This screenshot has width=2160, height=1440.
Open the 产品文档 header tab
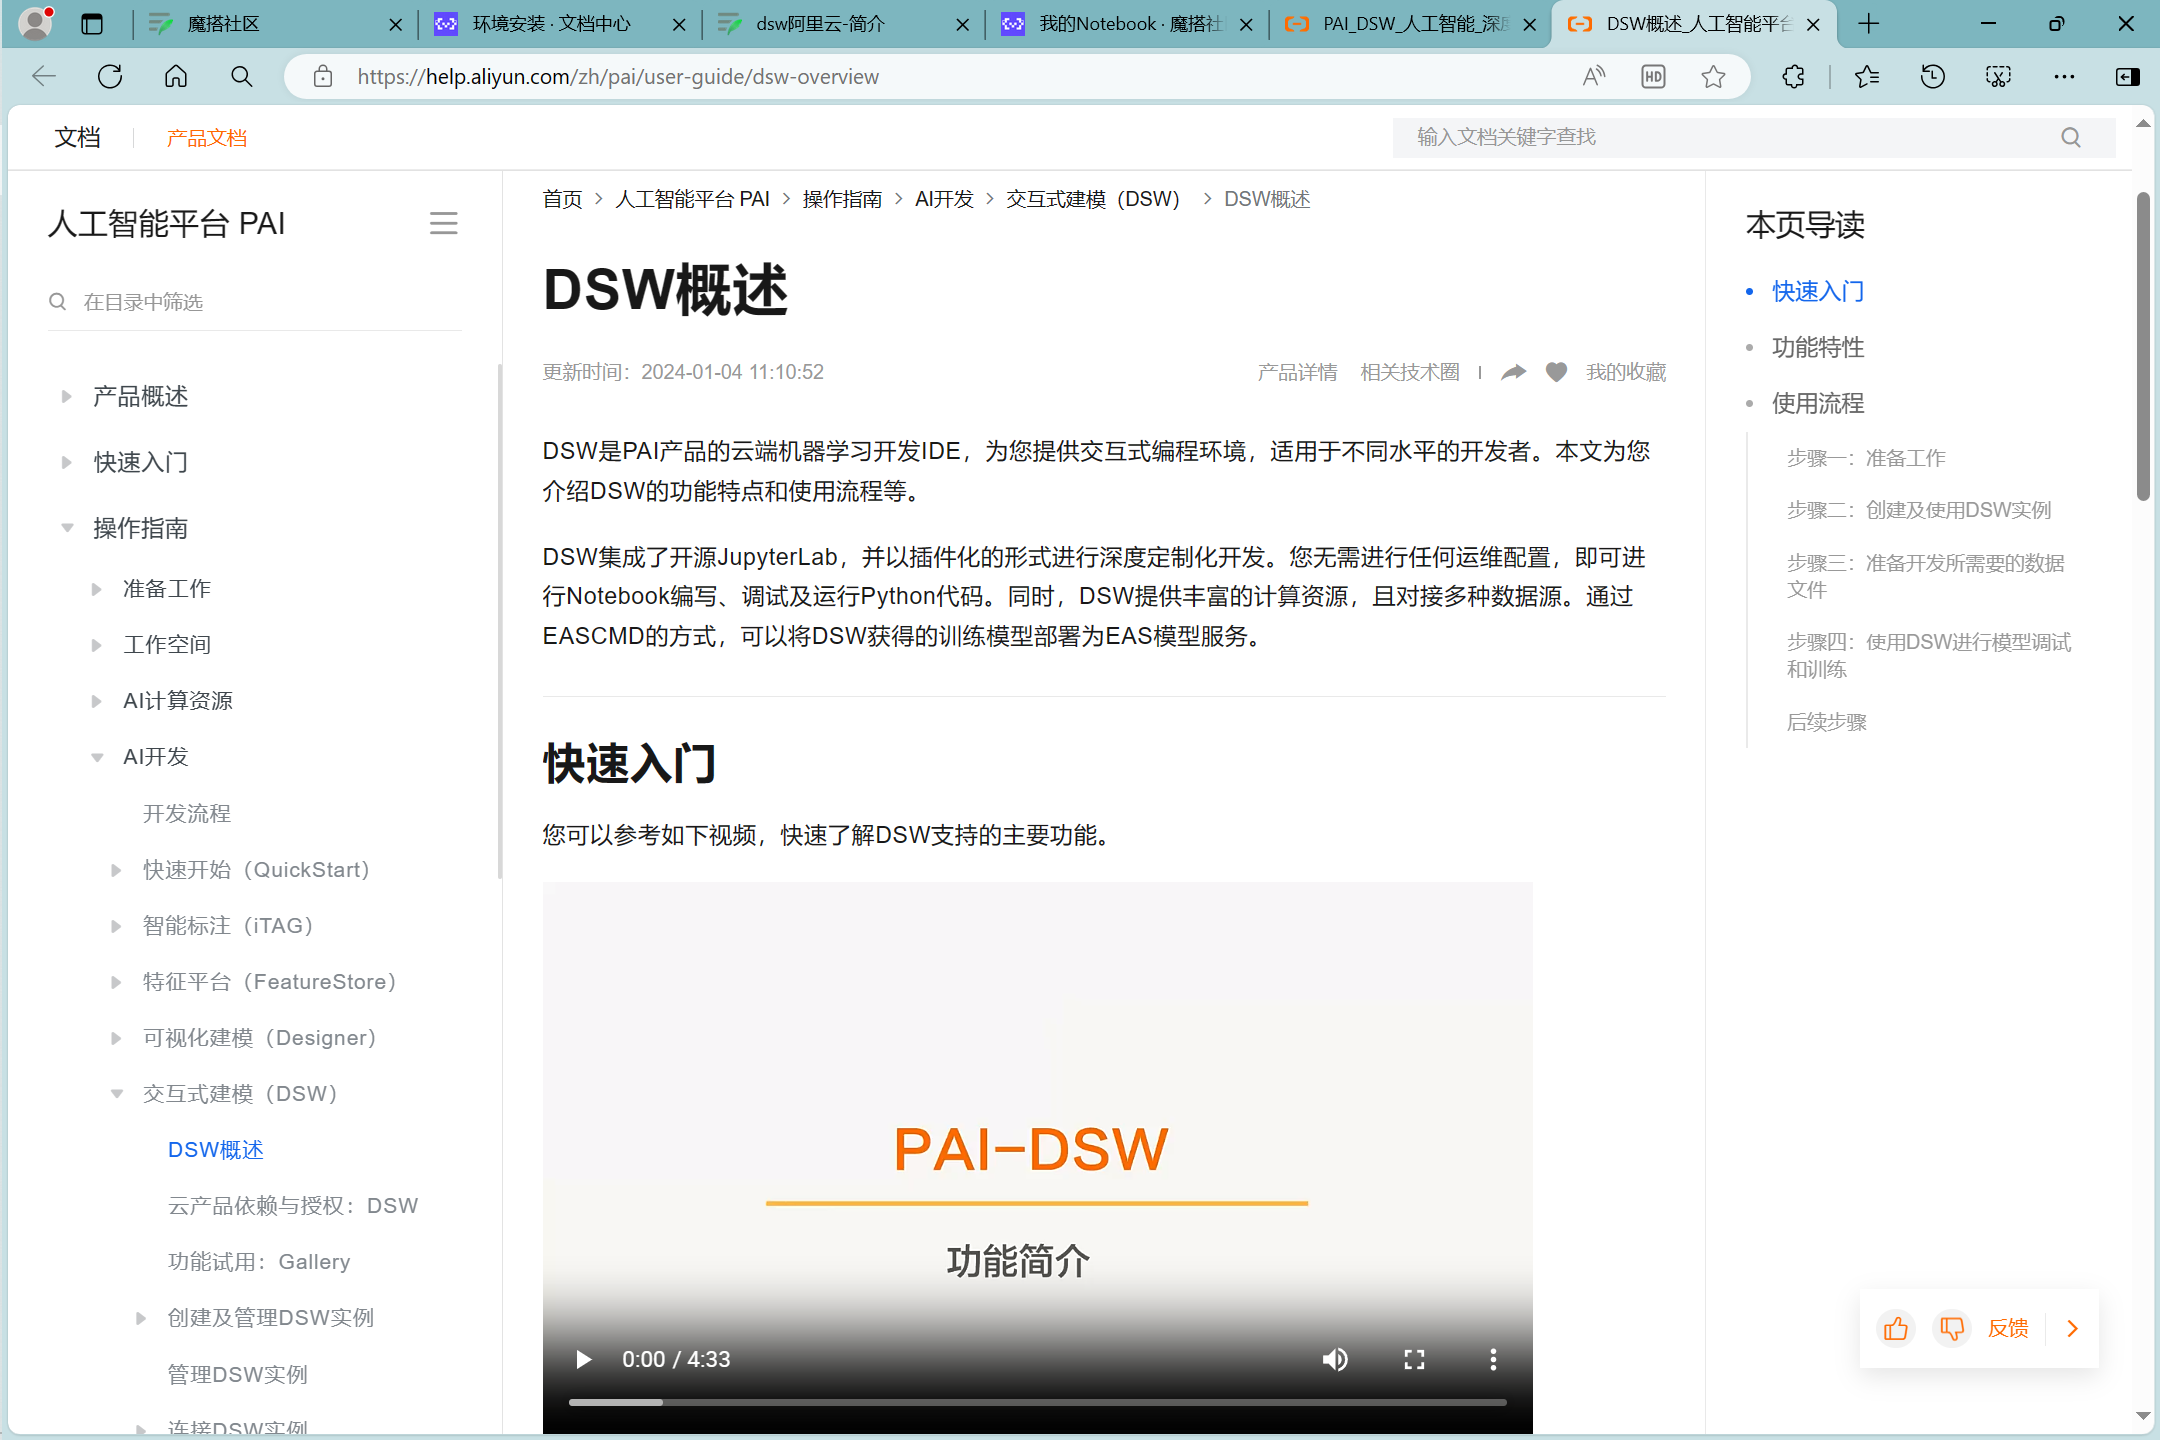[207, 138]
